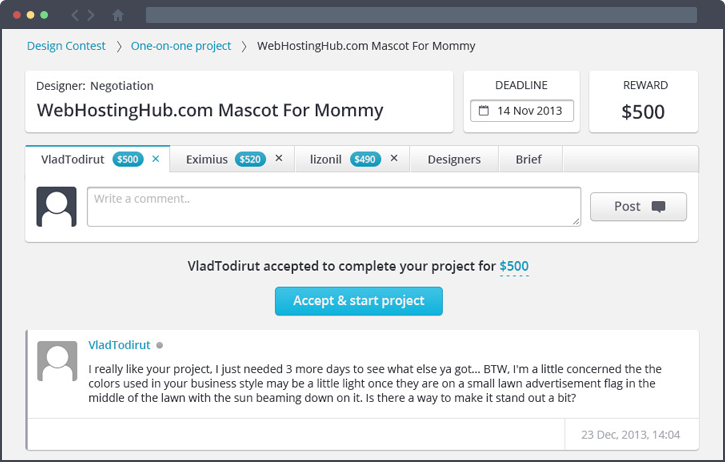The image size is (726, 462).
Task: Open the One-on-one project breadcrumb link
Action: 181,46
